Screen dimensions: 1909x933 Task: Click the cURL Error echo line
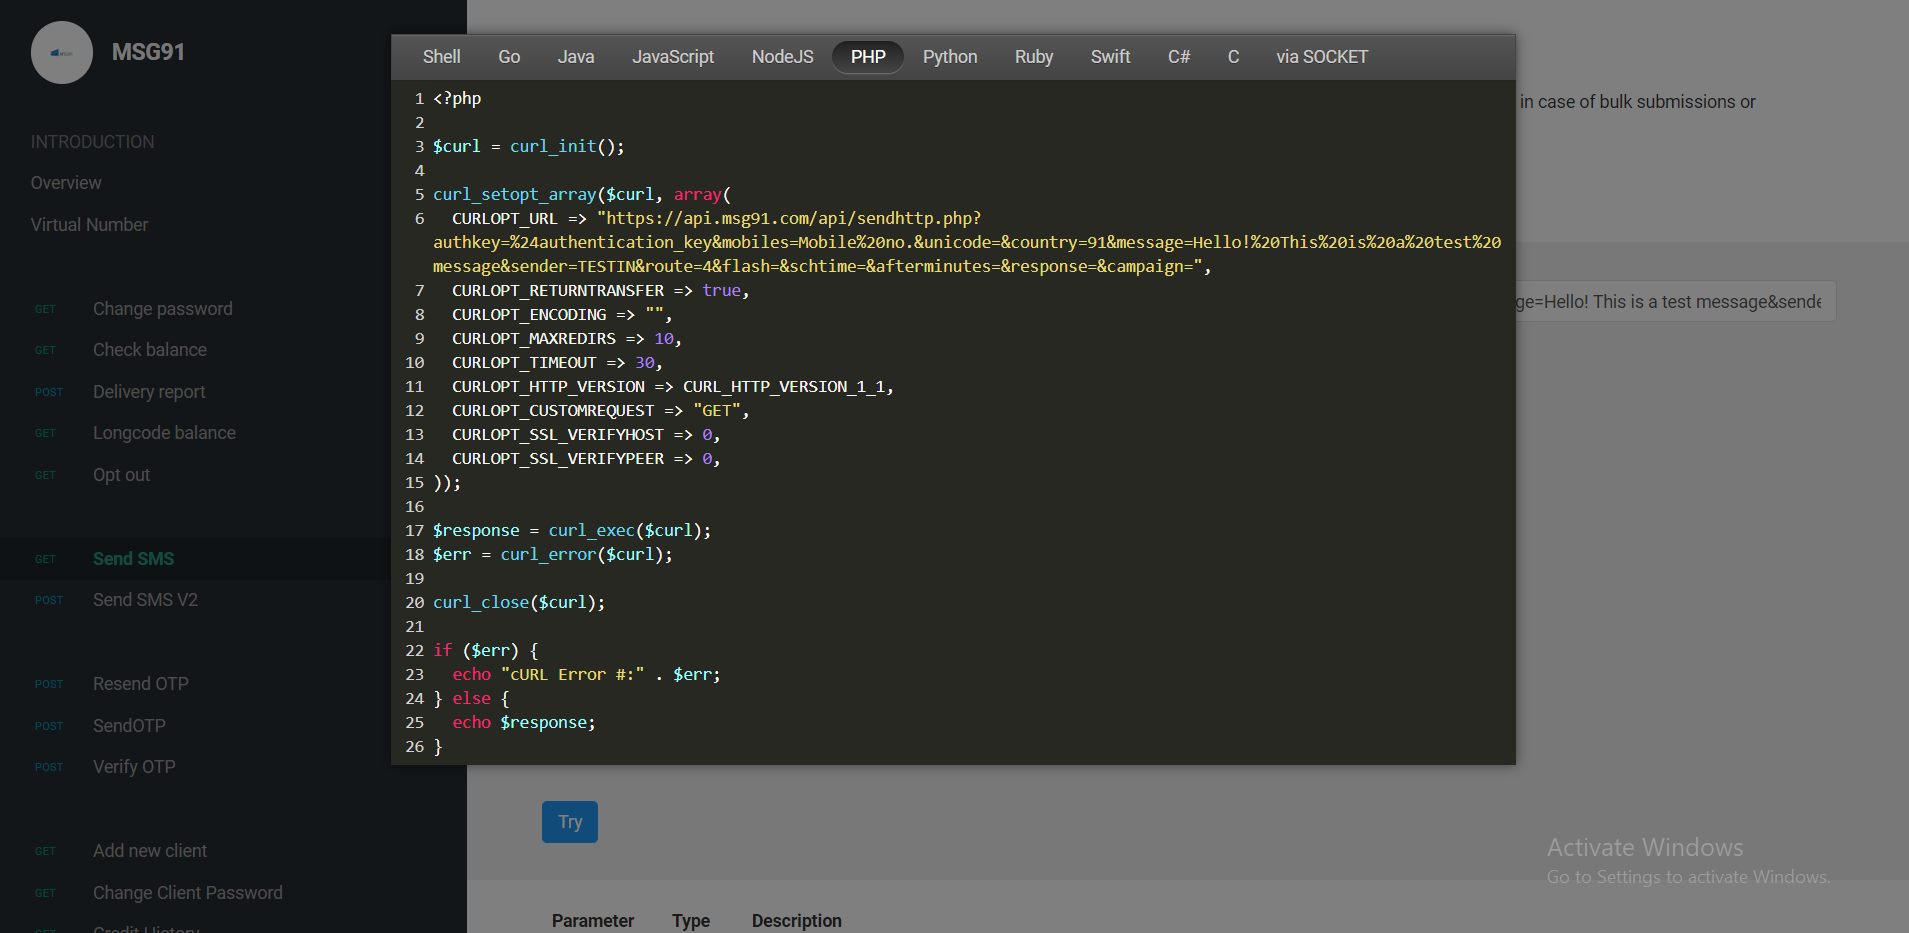(586, 674)
